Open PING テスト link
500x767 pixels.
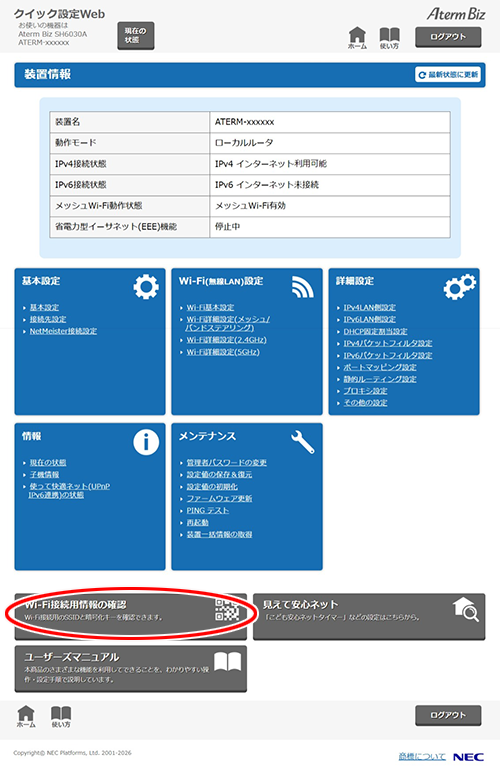[x=207, y=510]
